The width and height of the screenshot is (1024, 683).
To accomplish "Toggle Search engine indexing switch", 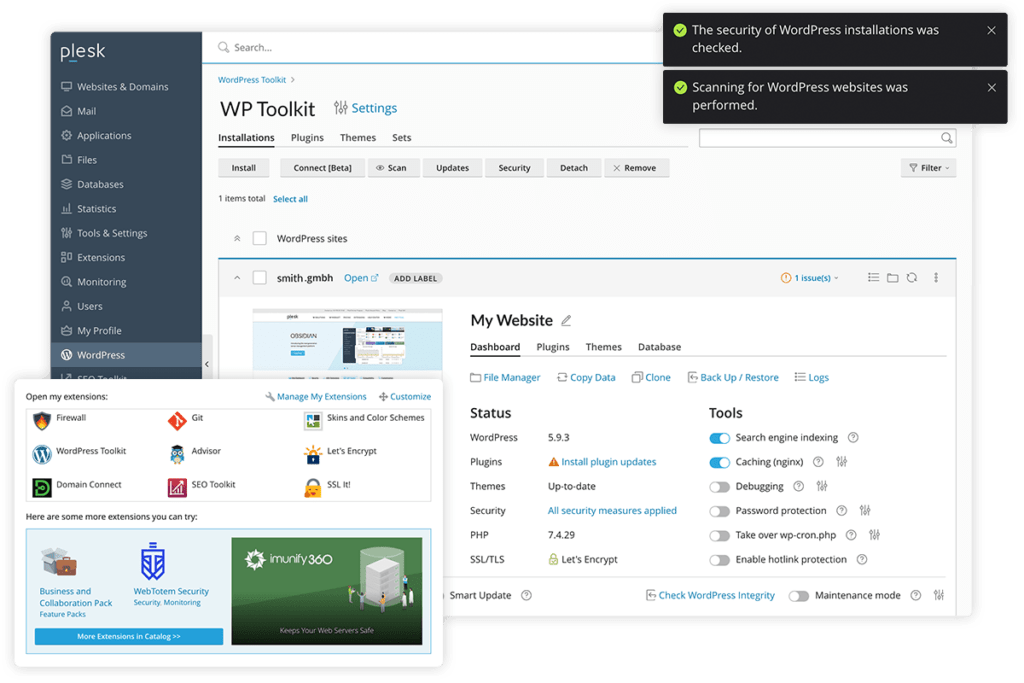I will point(720,438).
